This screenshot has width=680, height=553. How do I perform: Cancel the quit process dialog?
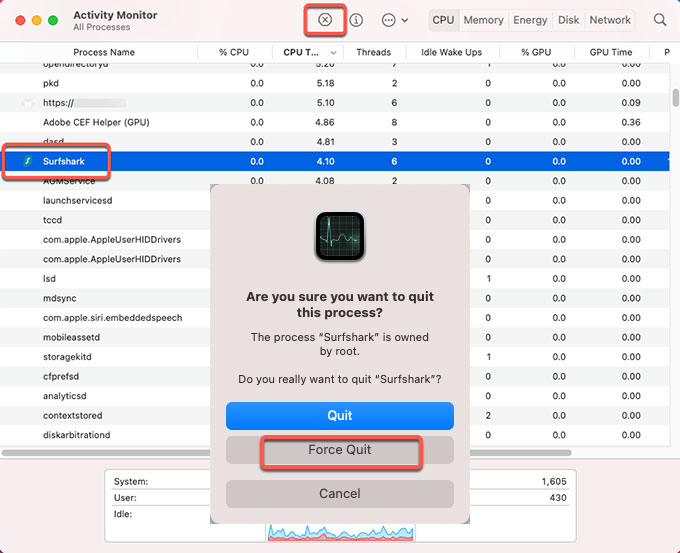click(x=340, y=493)
